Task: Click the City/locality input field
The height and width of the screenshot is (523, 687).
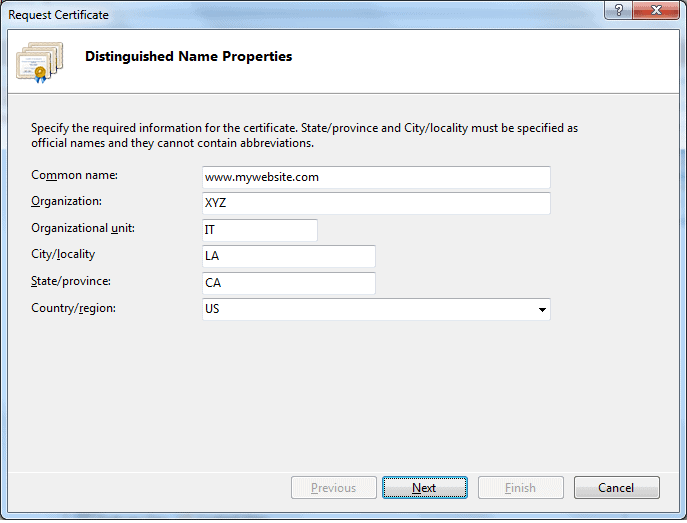Action: (288, 257)
